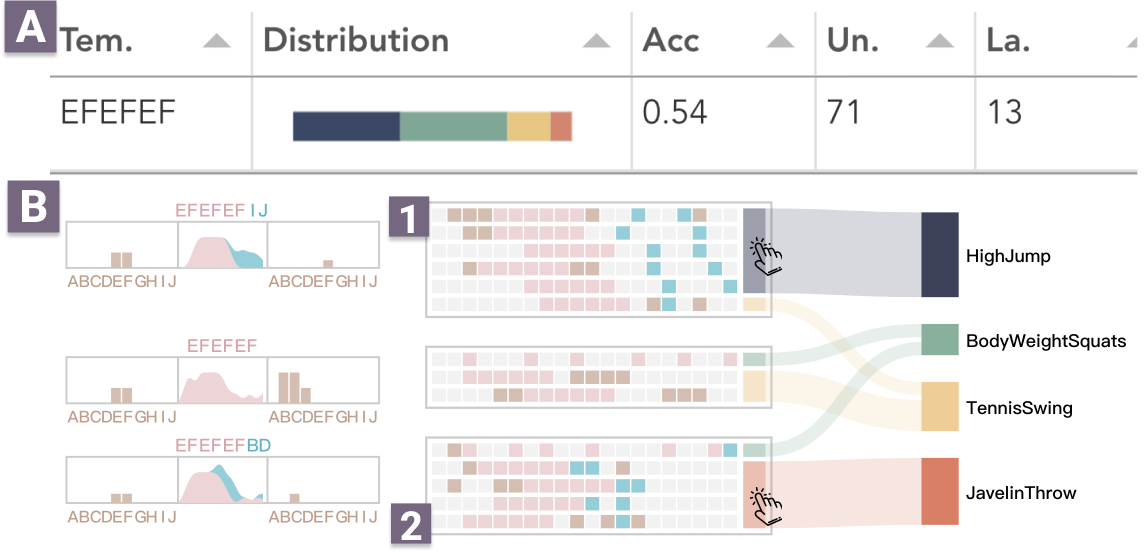
Task: Select the middle EFEFEF pattern chart
Action: point(223,380)
